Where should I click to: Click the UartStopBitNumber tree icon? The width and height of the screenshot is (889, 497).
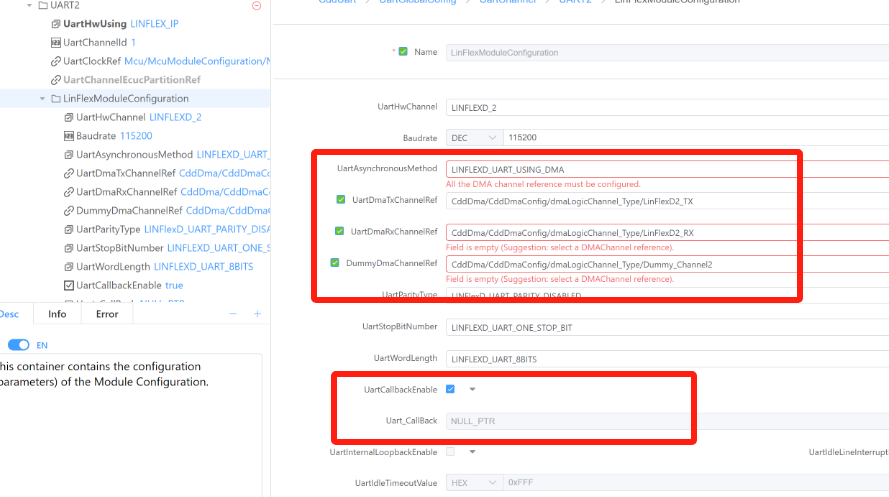click(x=69, y=248)
